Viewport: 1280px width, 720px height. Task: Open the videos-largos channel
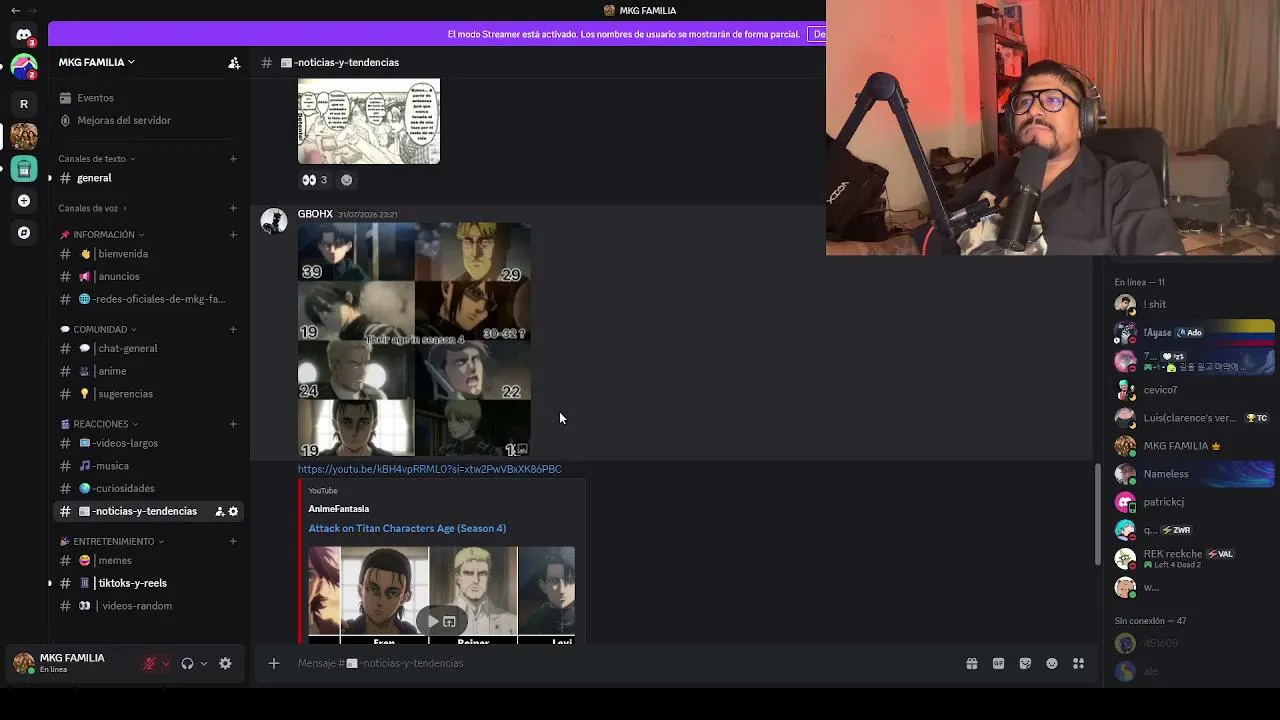pos(149,443)
